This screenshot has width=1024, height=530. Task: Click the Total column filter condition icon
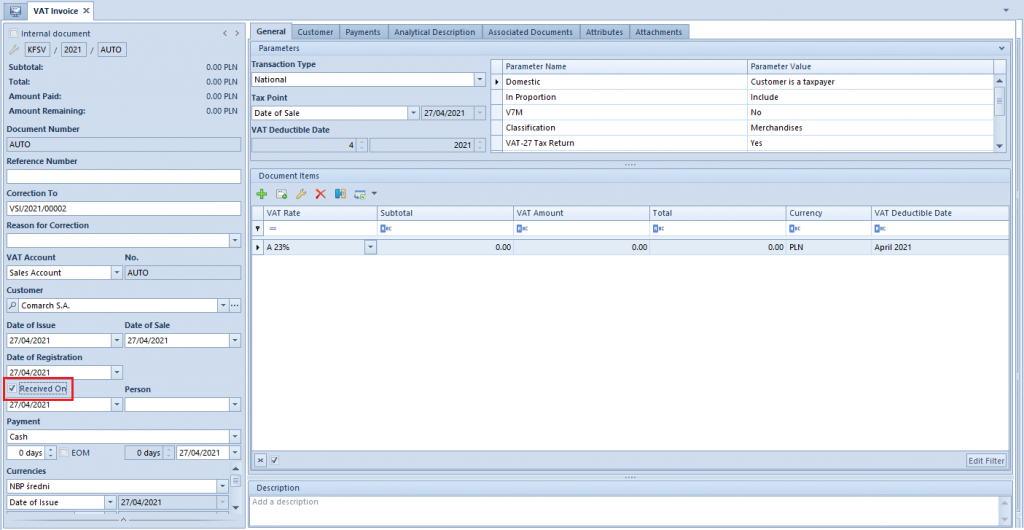tap(658, 229)
